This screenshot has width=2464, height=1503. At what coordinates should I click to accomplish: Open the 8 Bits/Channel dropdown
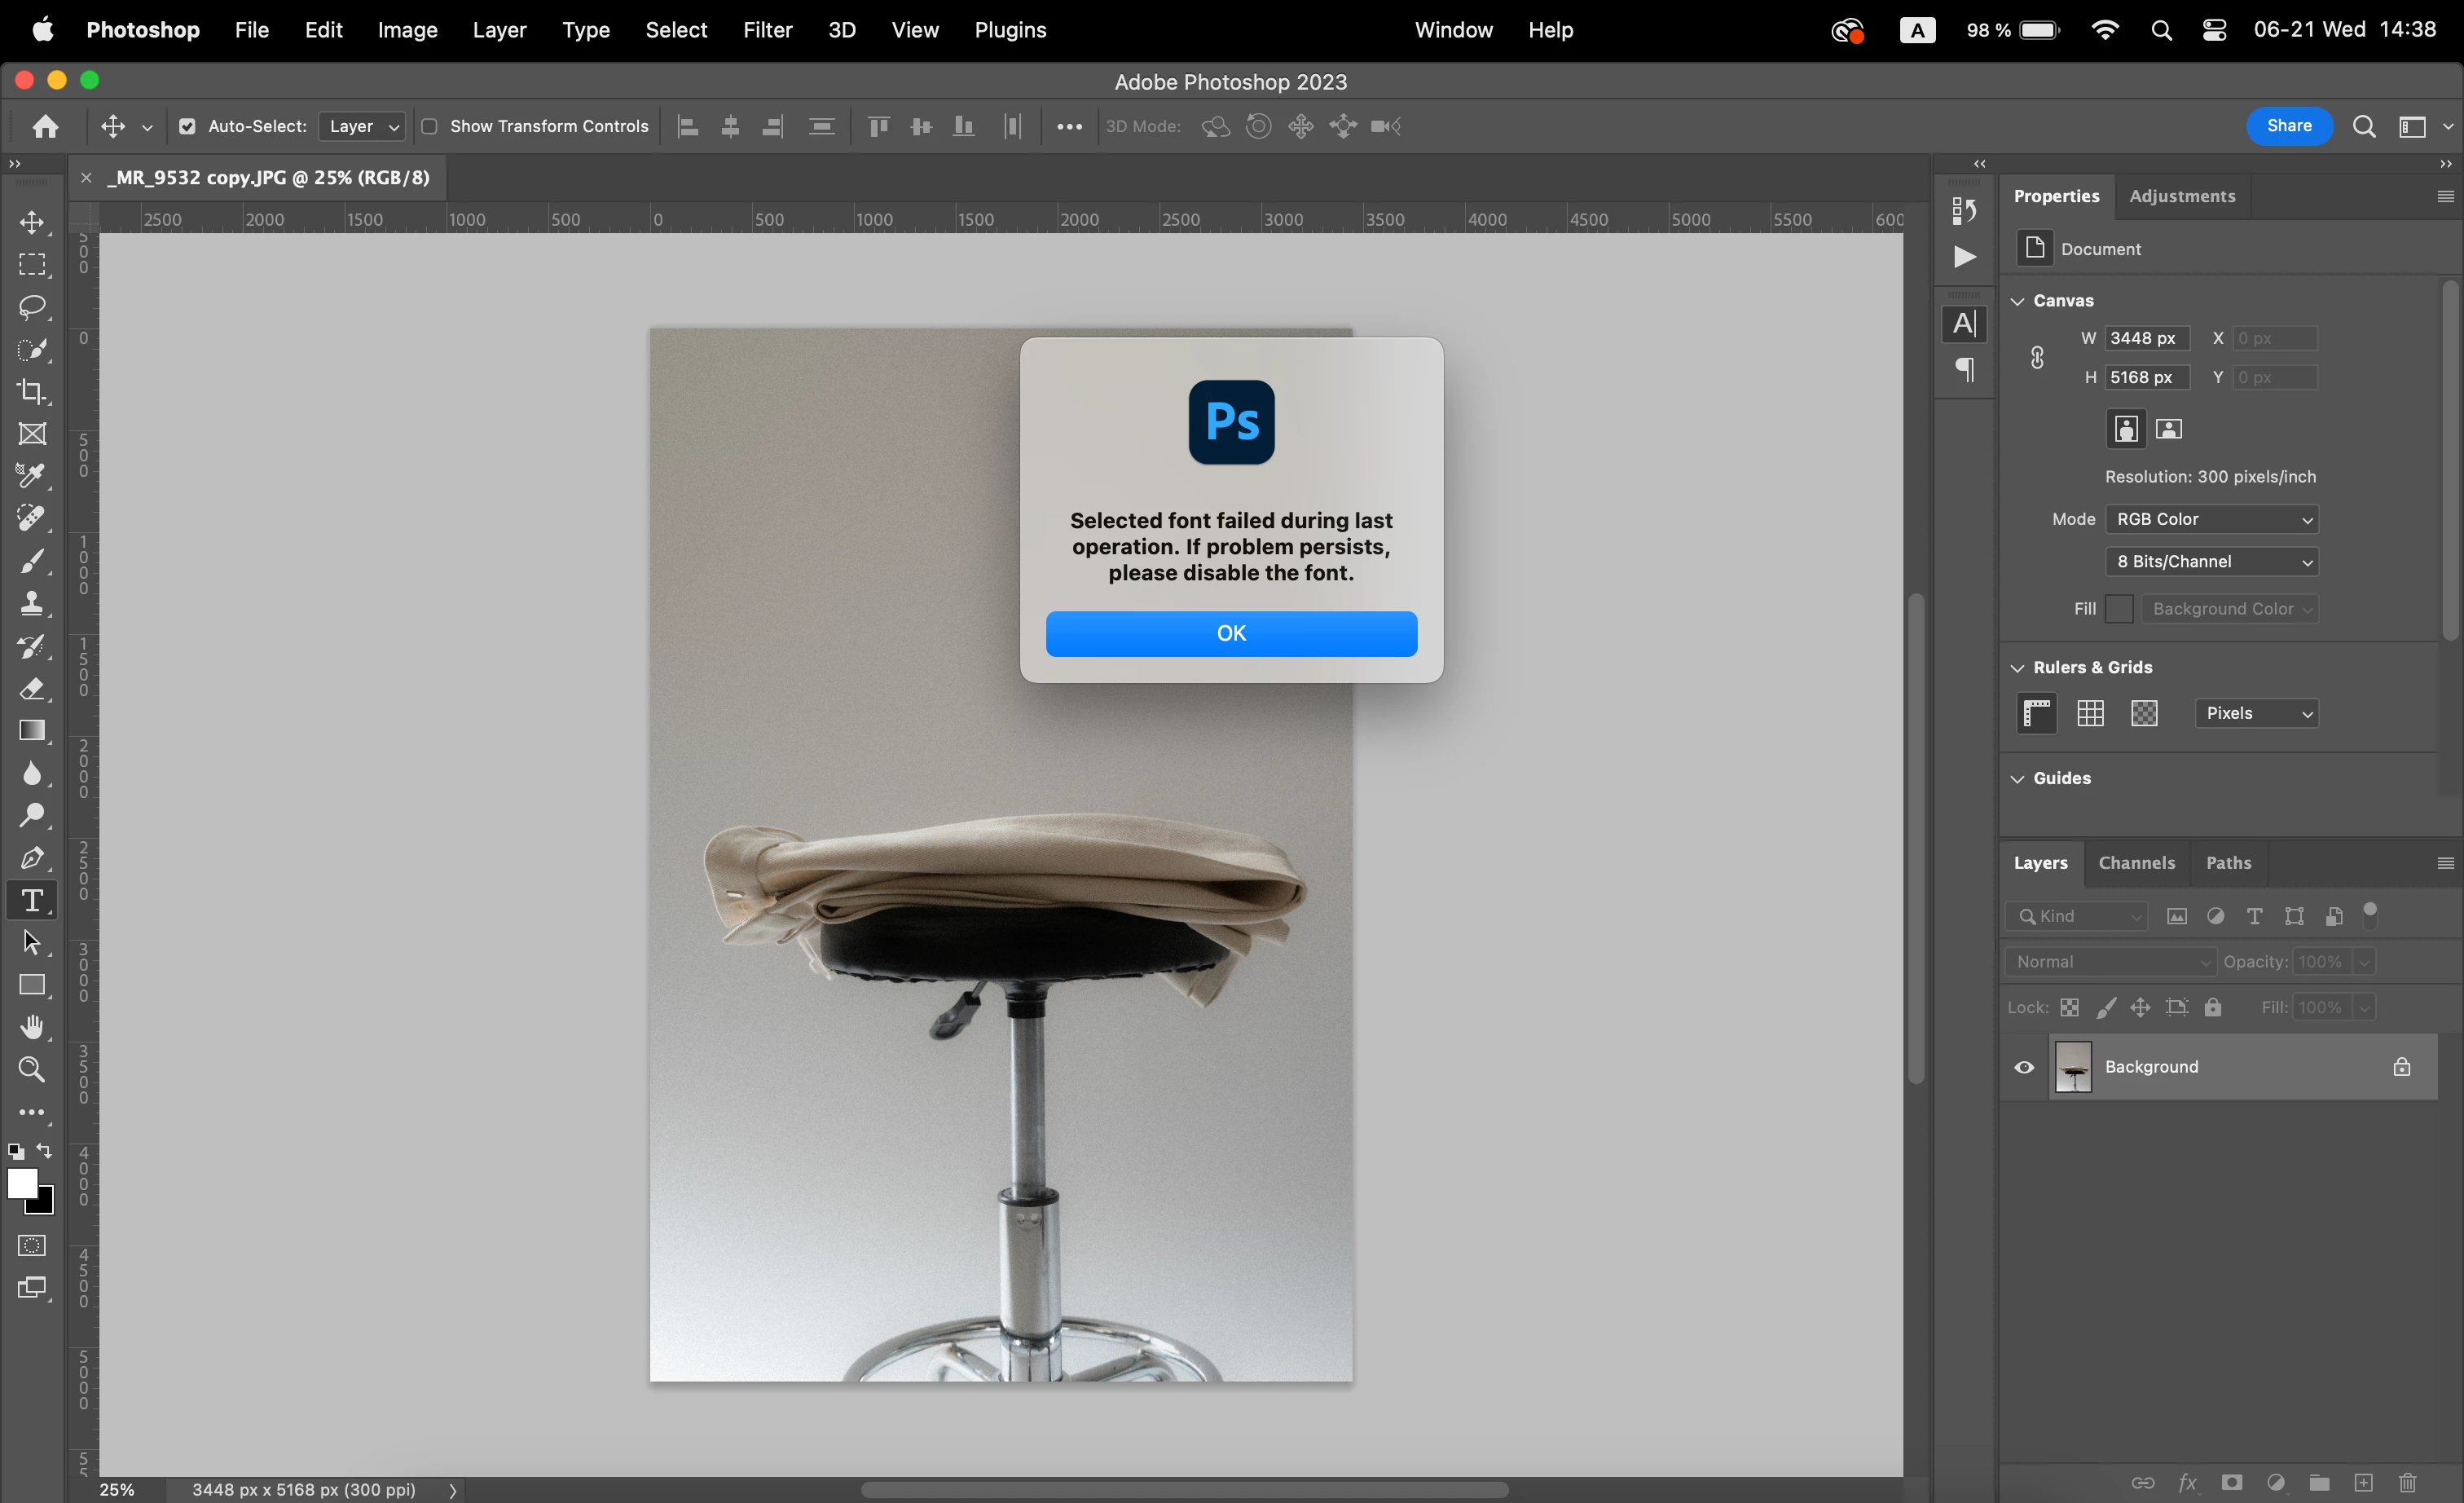coord(2211,562)
